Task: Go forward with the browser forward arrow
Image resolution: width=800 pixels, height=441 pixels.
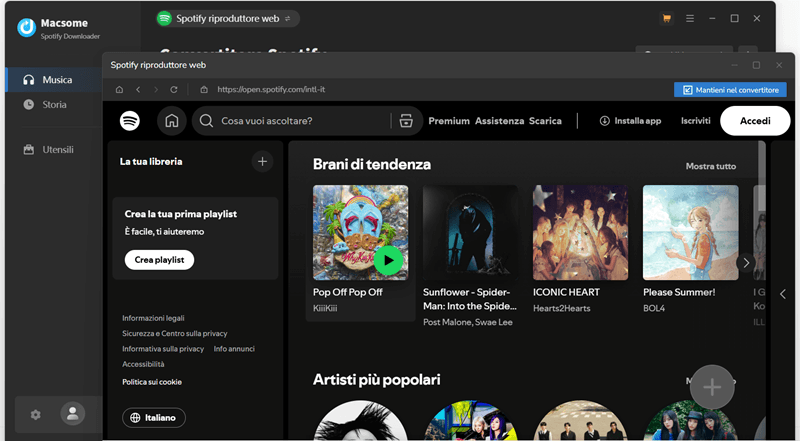Action: point(156,89)
